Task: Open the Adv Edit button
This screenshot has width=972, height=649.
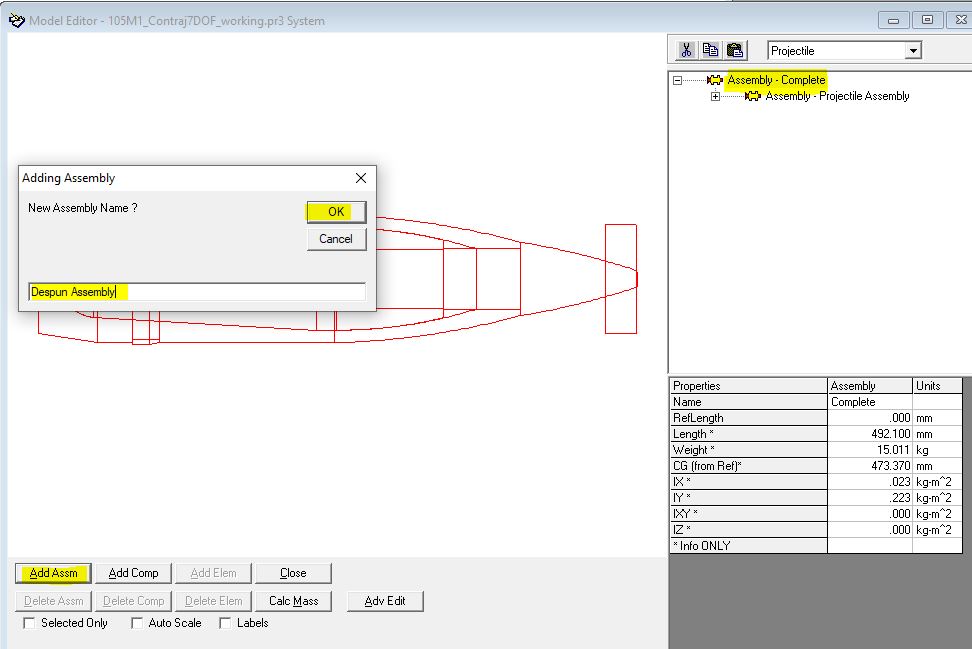Action: click(385, 601)
